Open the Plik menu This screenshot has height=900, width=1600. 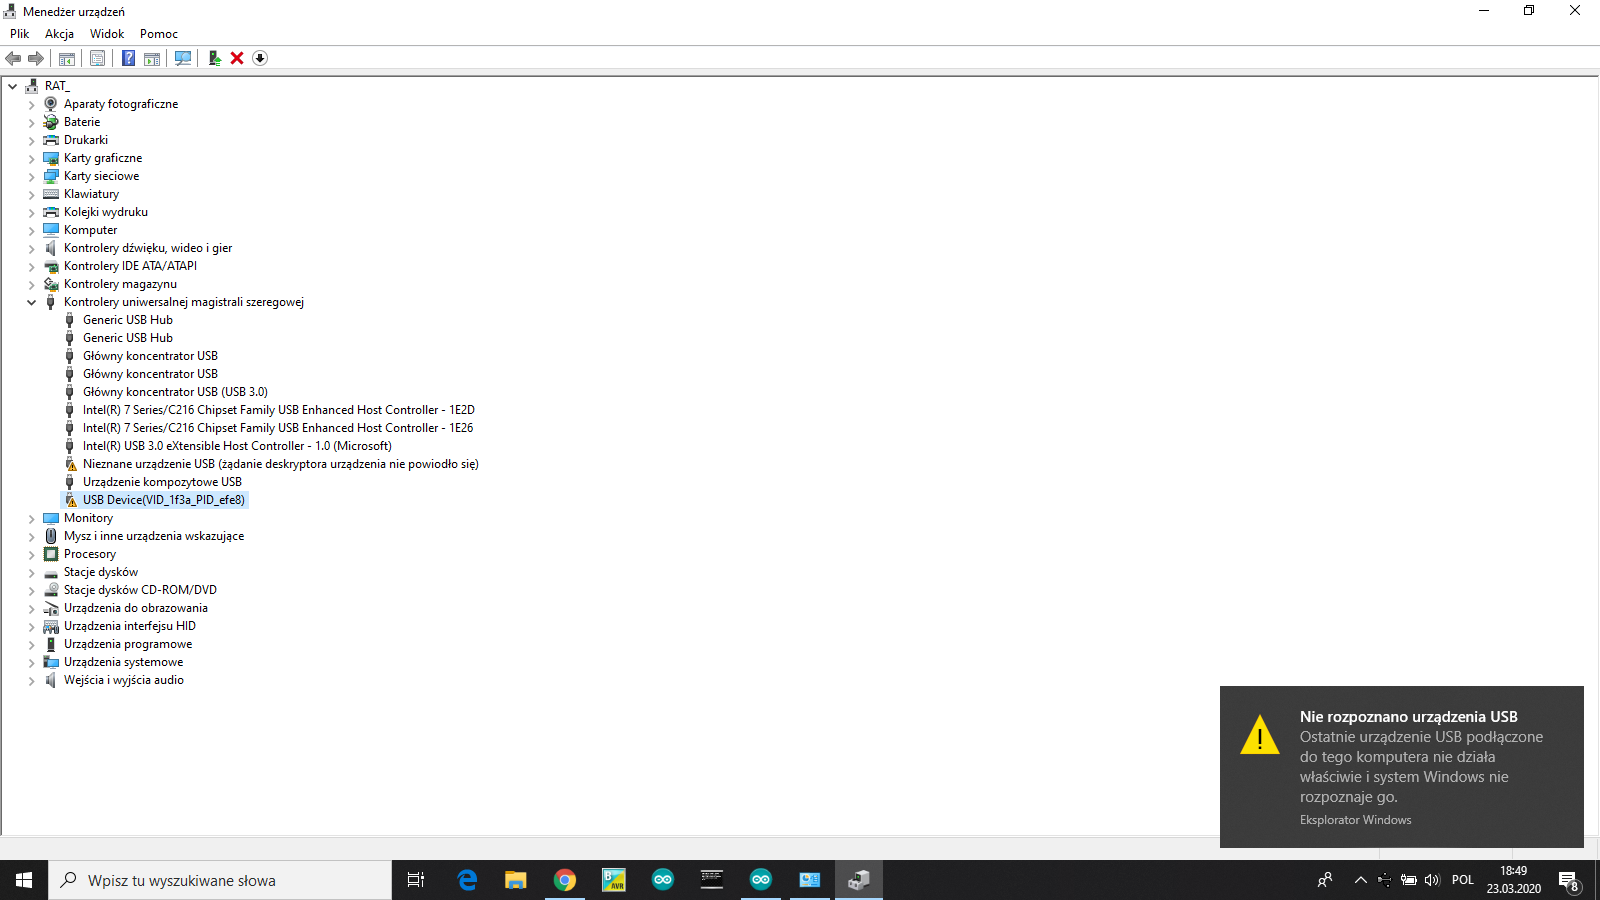click(x=20, y=34)
